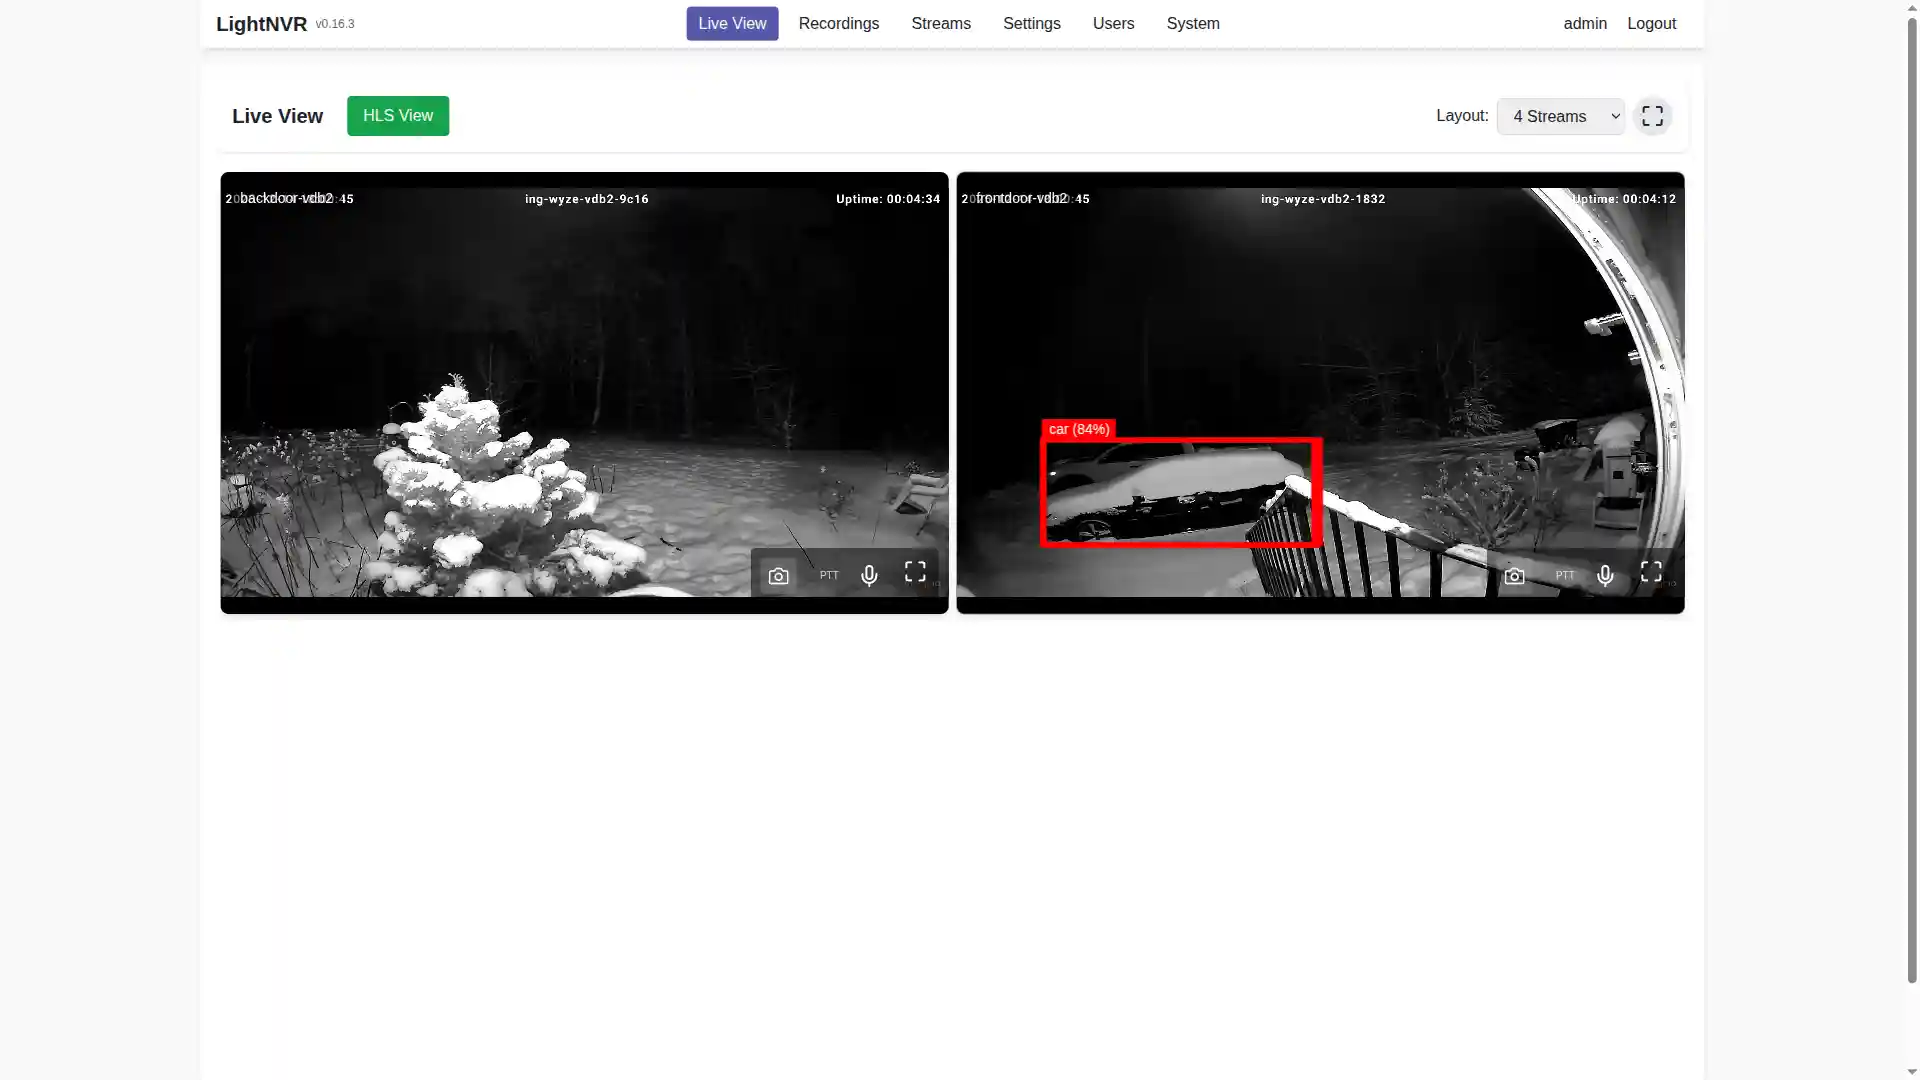Fullscreen the frontdoor camera stream
The image size is (1920, 1080).
pos(1650,572)
